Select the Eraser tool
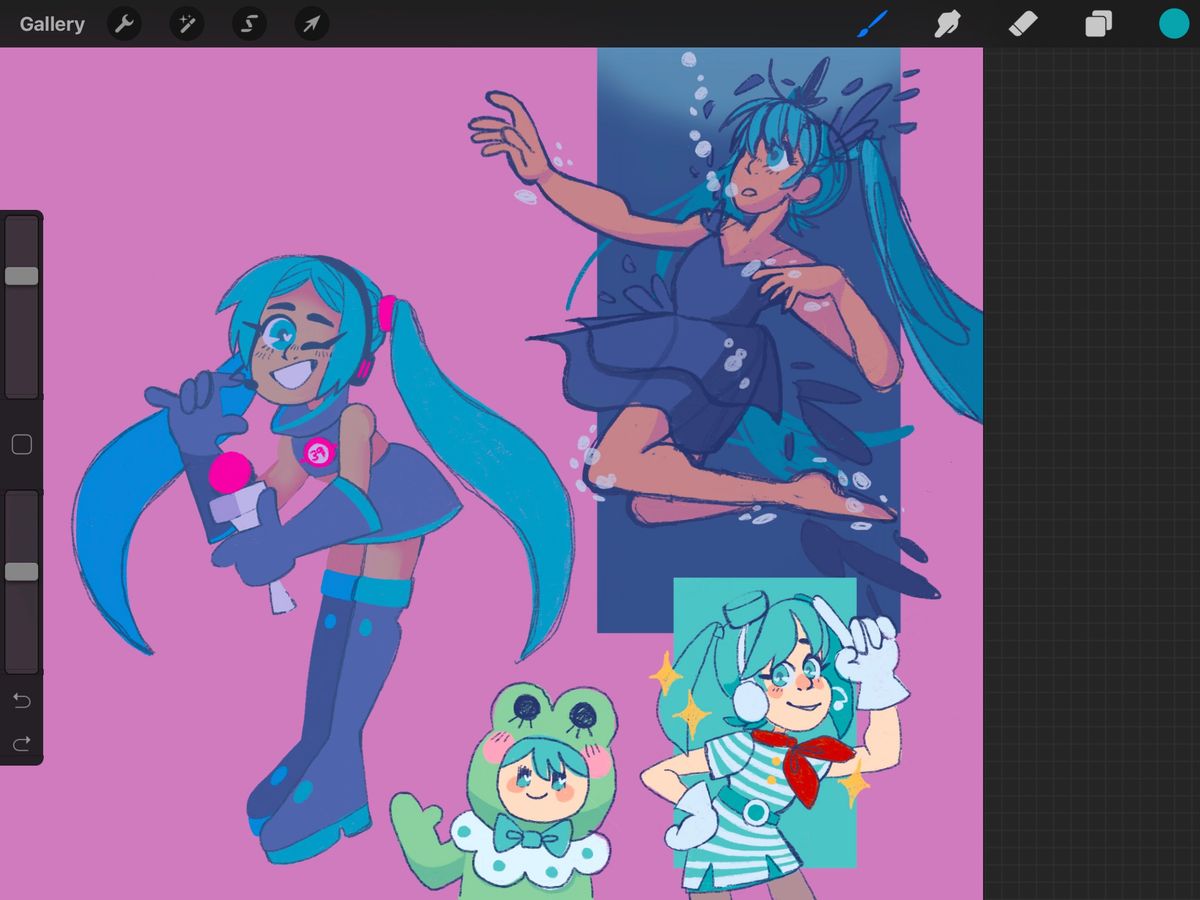This screenshot has width=1200, height=900. coord(1023,24)
